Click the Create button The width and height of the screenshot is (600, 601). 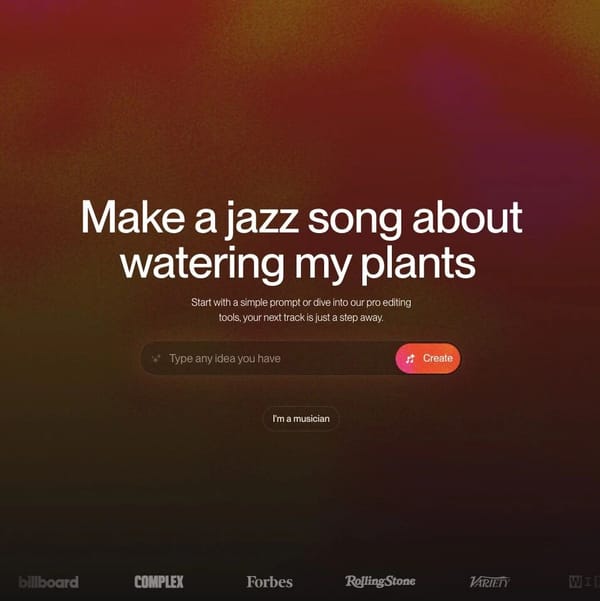[428, 358]
